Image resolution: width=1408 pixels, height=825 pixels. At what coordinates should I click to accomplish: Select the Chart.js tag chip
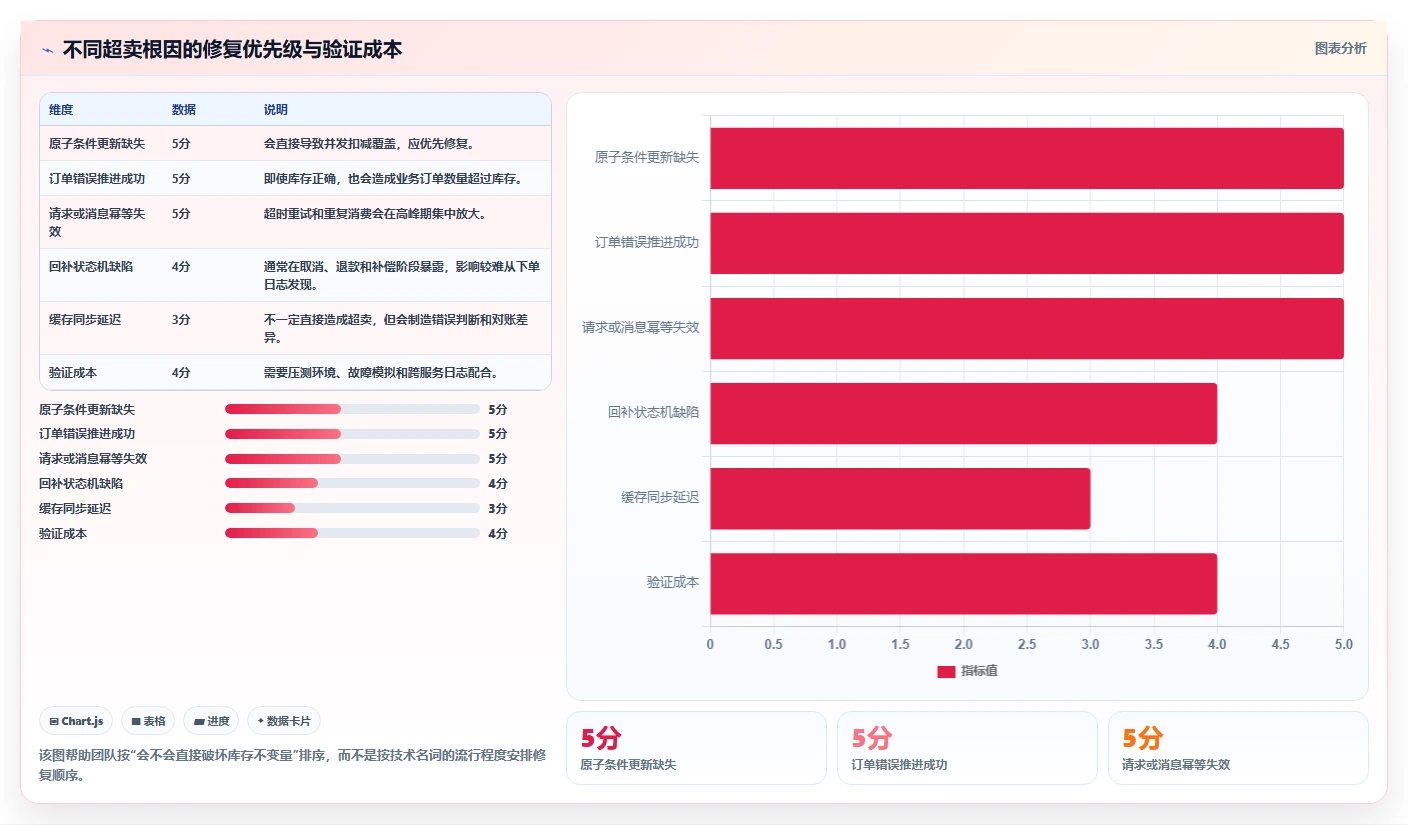click(76, 721)
